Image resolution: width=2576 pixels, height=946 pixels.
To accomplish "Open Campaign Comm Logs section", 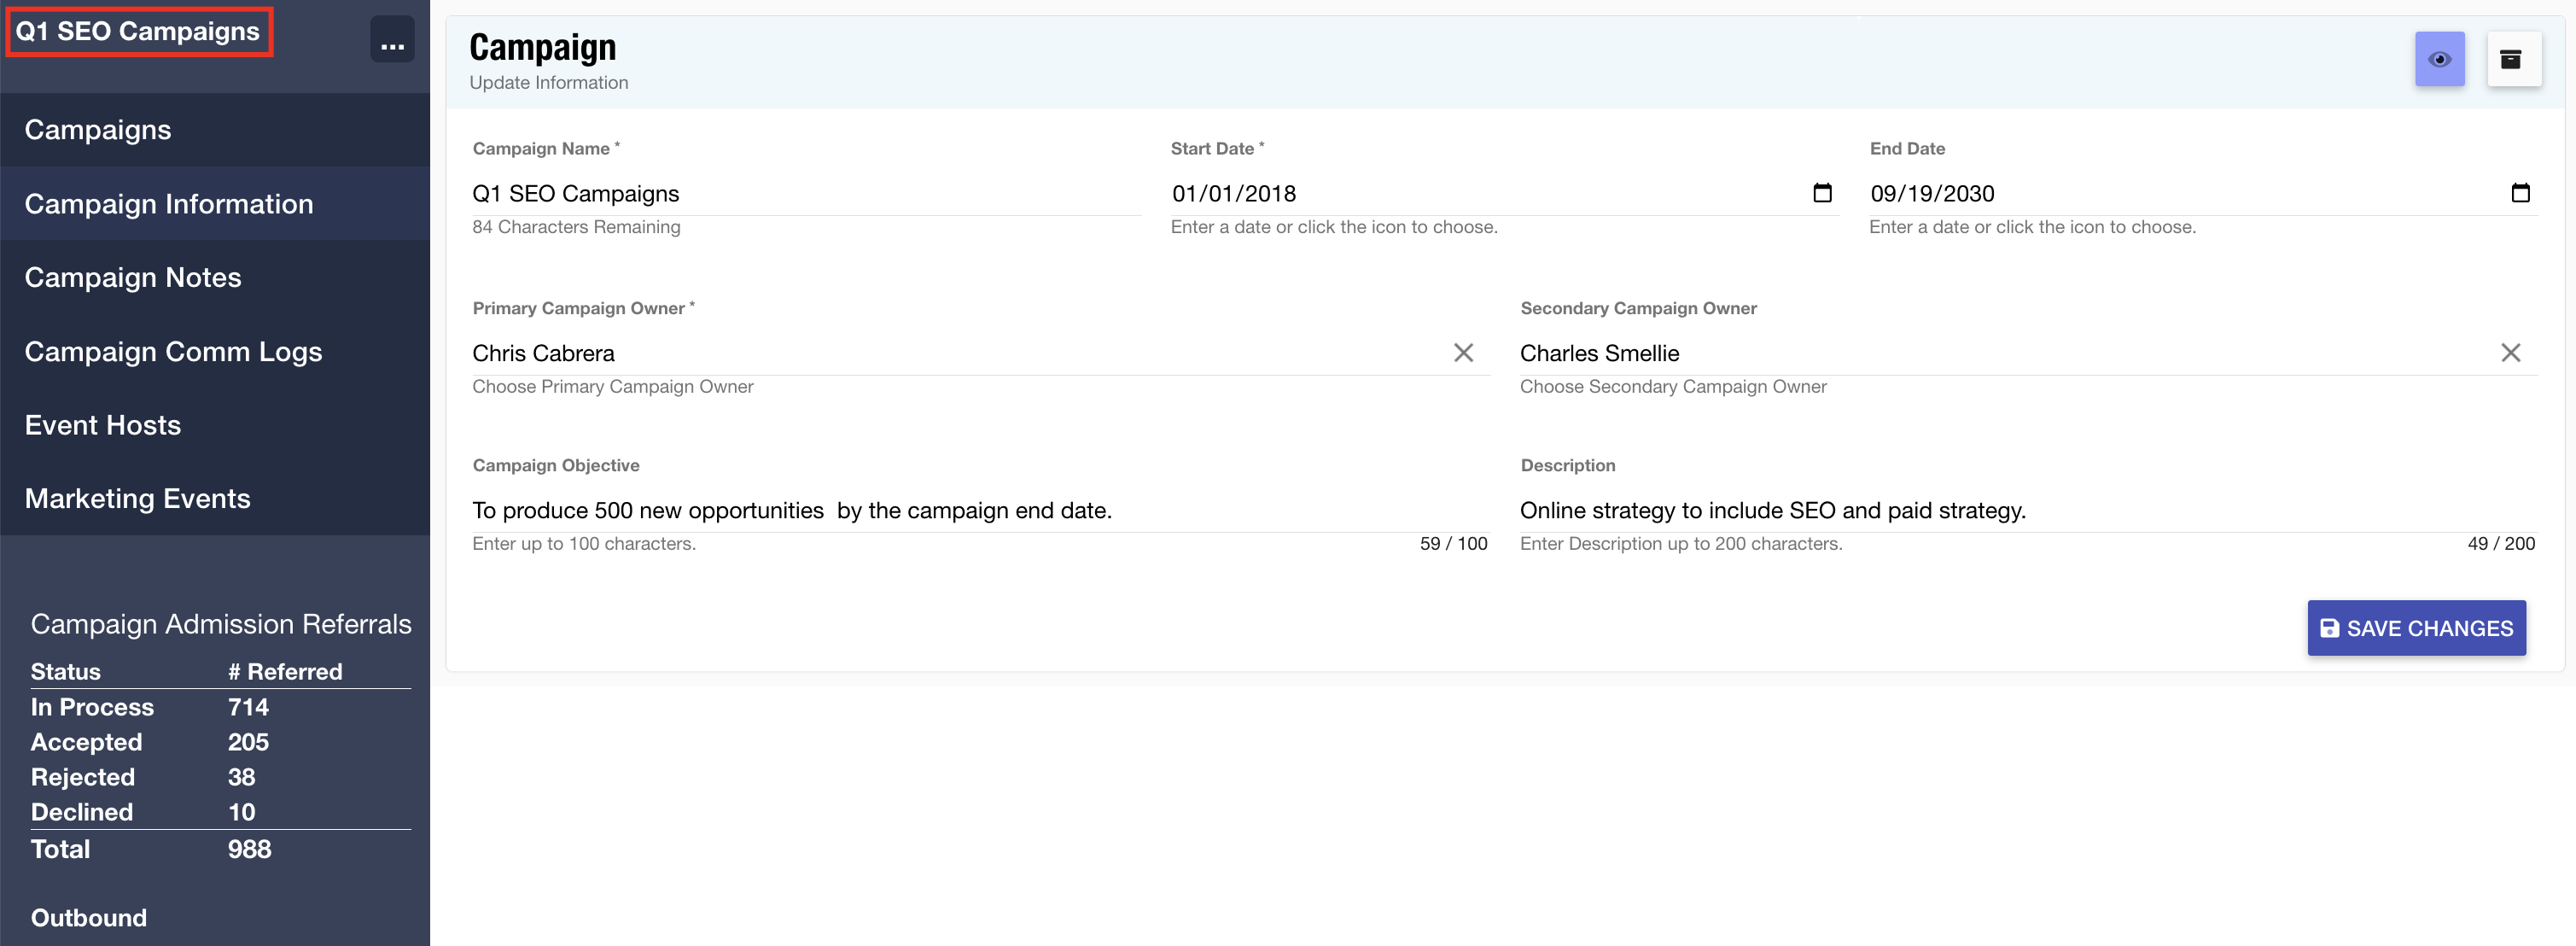I will (x=173, y=352).
